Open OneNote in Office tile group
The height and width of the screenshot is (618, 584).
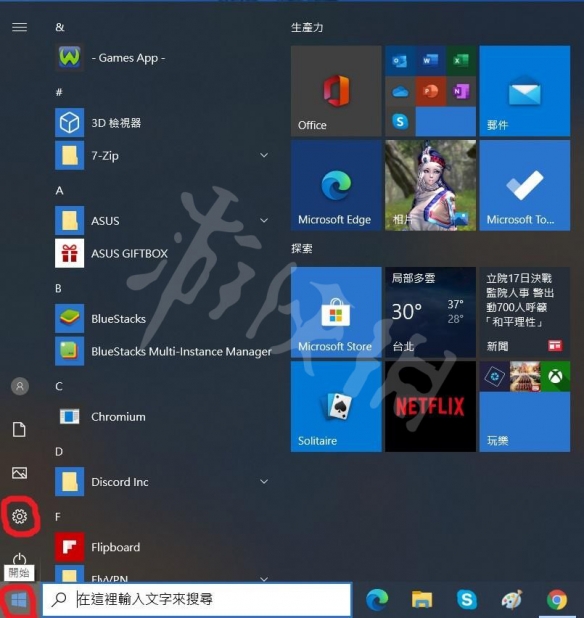[x=461, y=91]
